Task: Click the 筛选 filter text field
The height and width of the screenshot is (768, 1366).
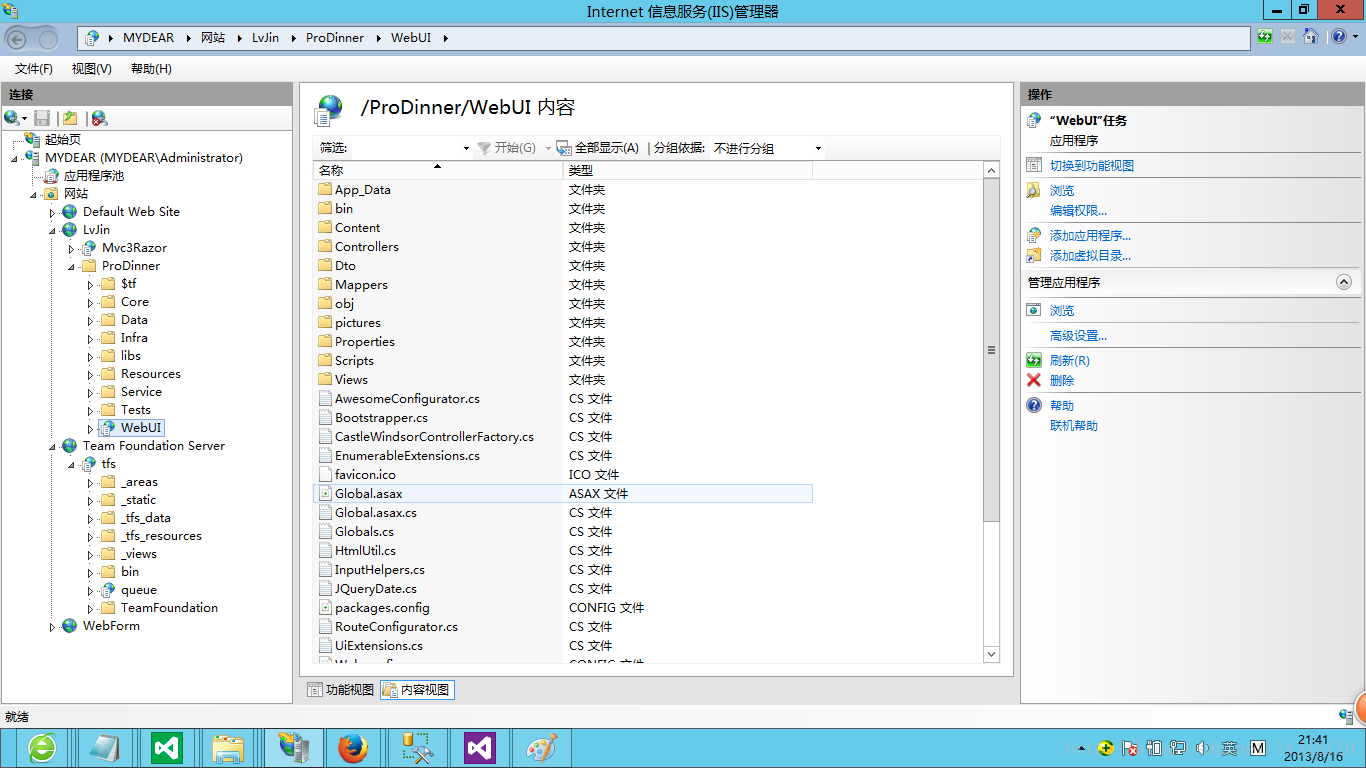Action: 405,148
